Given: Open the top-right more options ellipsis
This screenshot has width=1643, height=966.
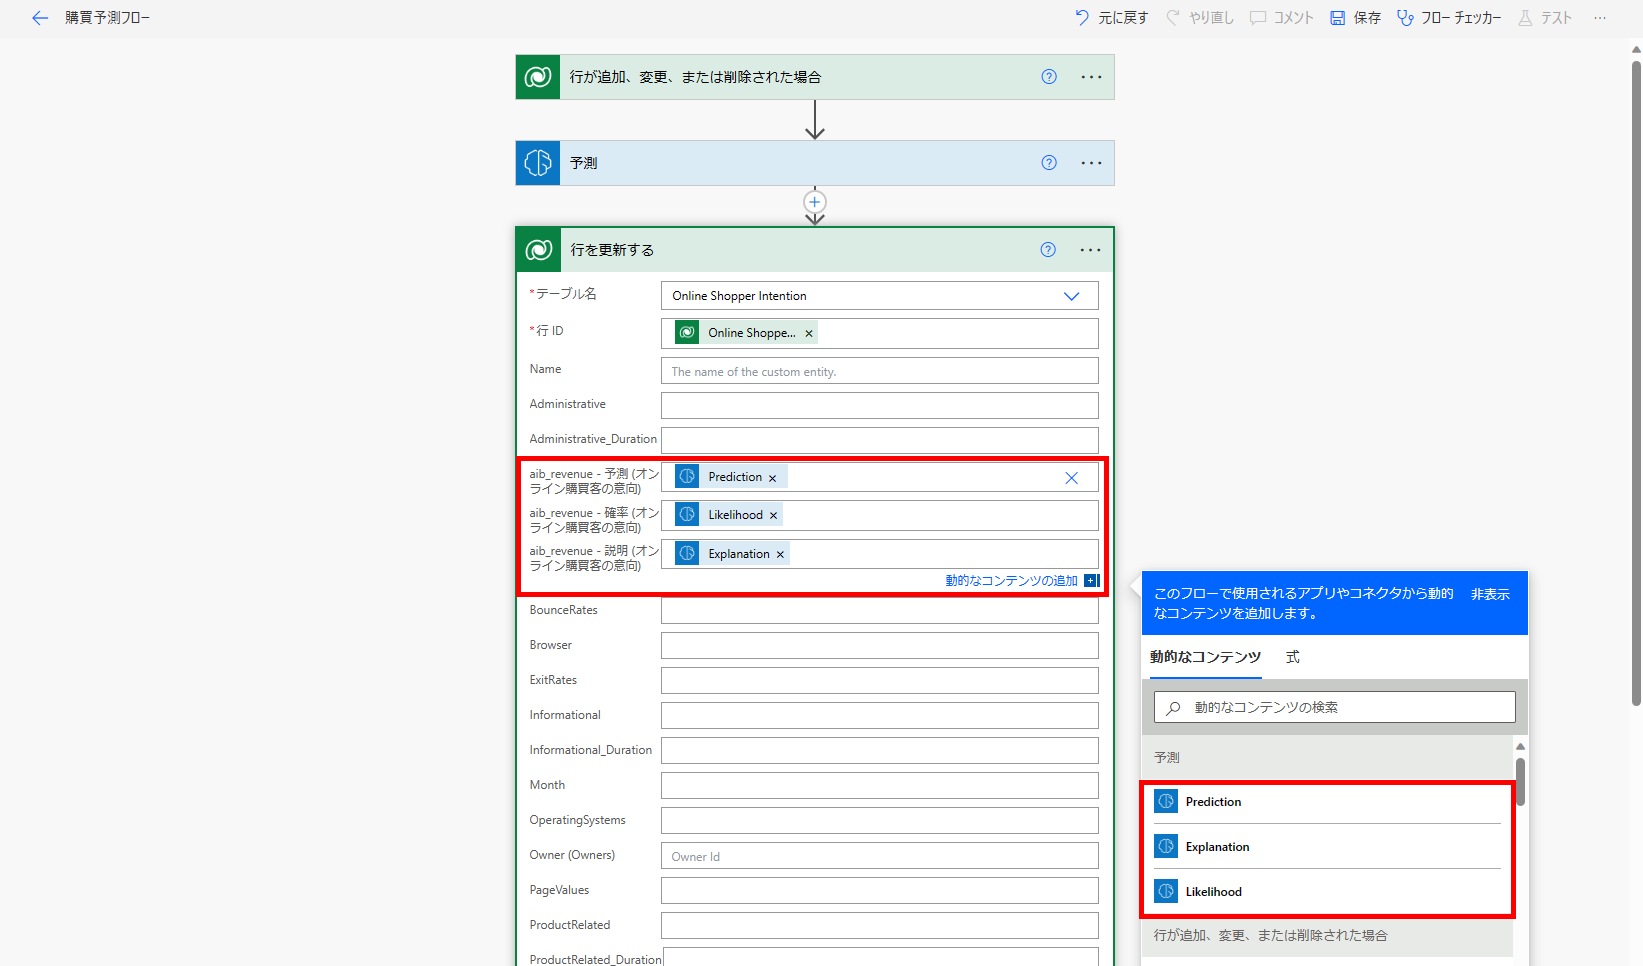Looking at the screenshot, I should point(1600,18).
